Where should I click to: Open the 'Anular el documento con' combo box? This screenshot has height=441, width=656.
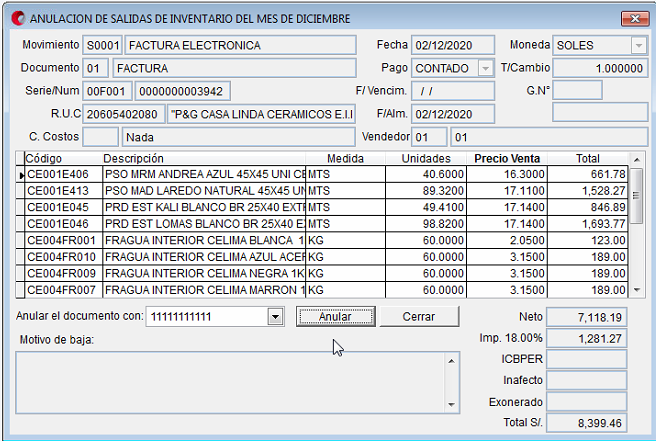(x=275, y=316)
